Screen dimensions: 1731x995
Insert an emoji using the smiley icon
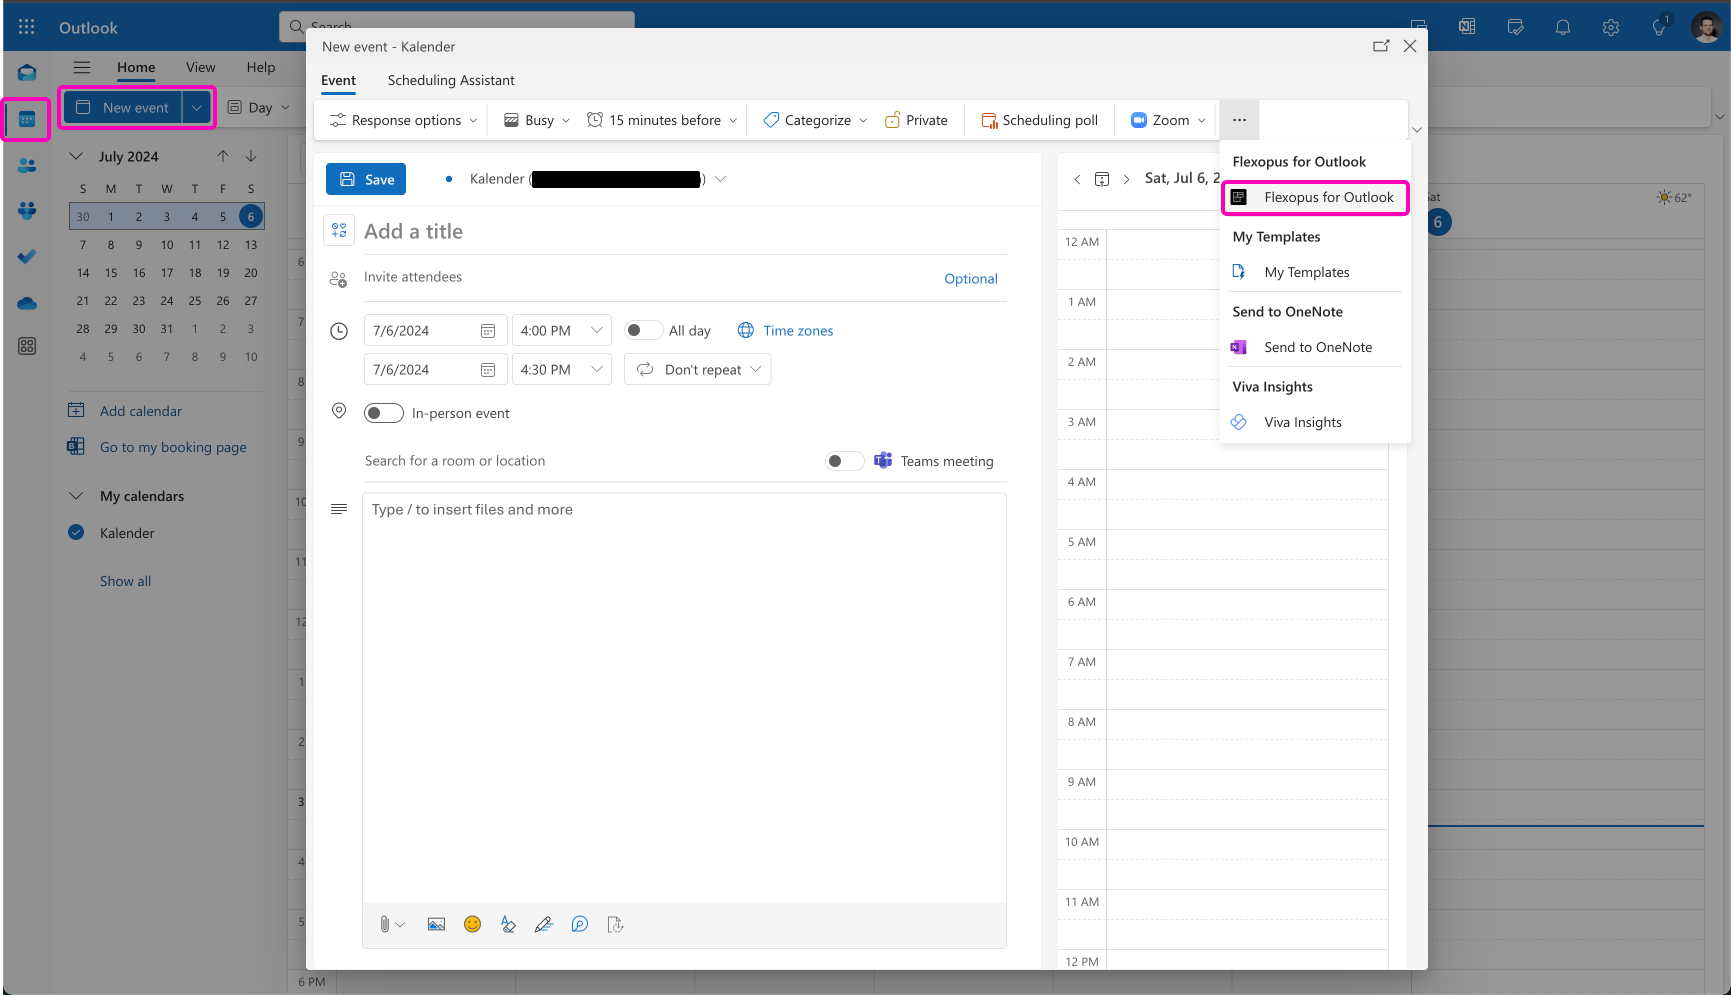coord(472,925)
